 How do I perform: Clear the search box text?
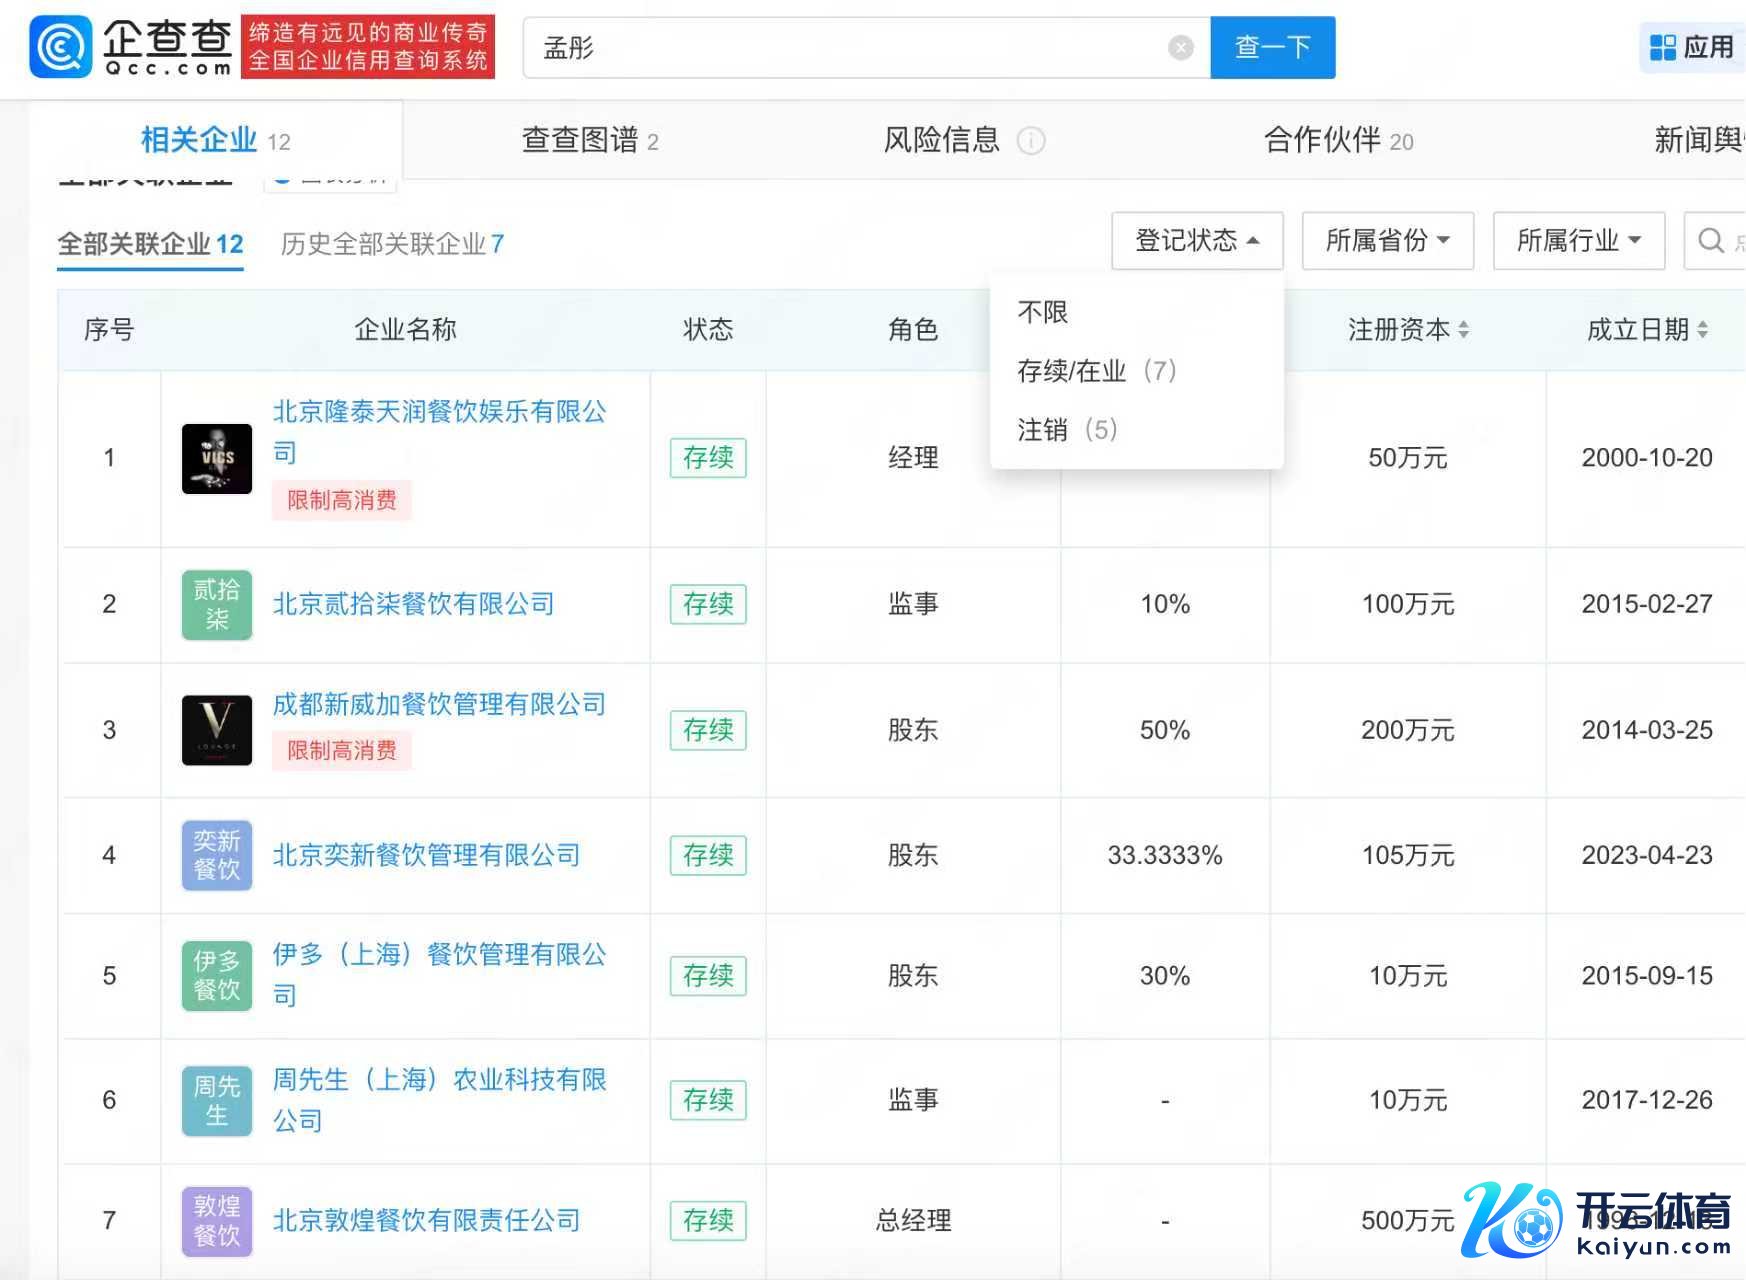1181,48
